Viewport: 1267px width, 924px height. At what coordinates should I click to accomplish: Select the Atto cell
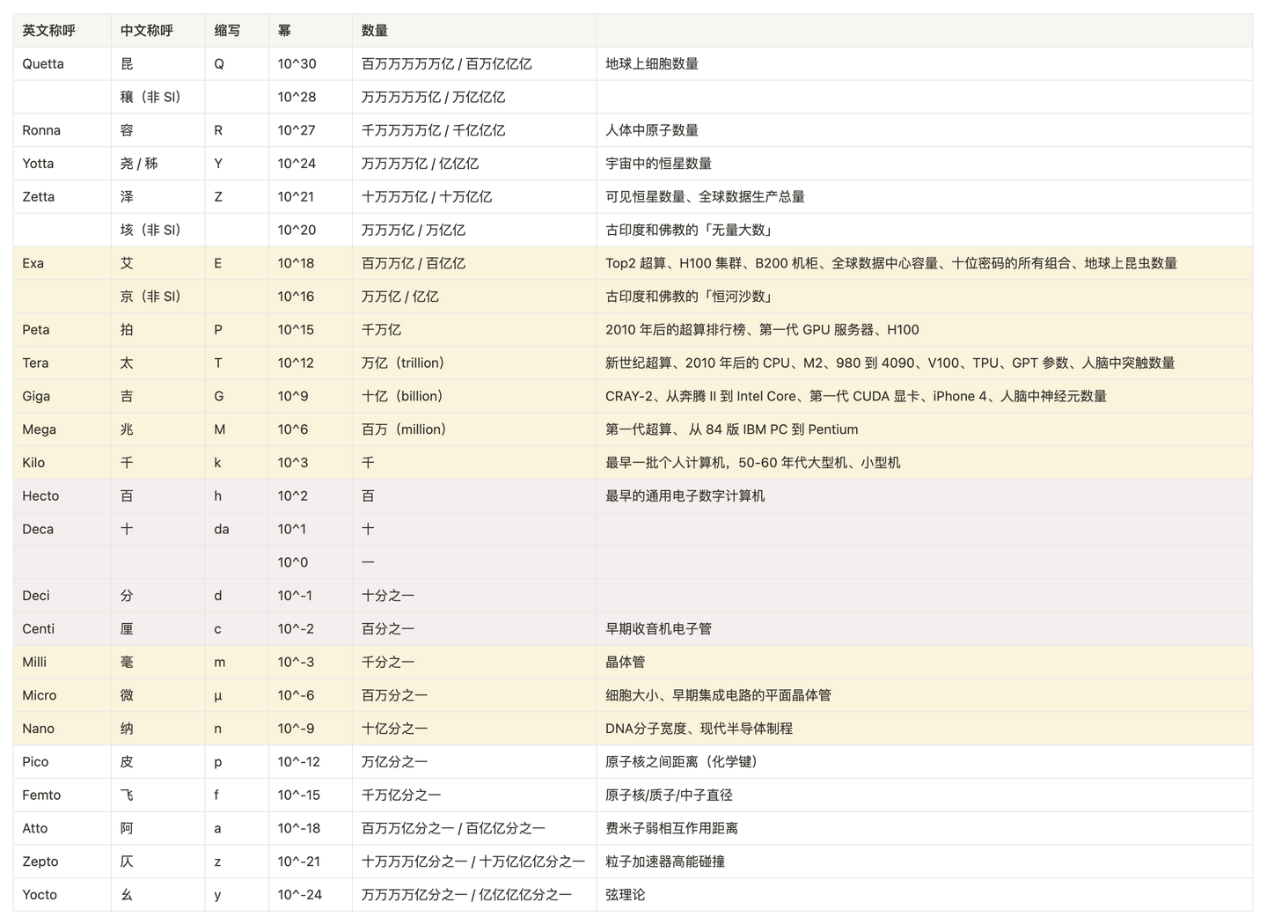click(62, 828)
